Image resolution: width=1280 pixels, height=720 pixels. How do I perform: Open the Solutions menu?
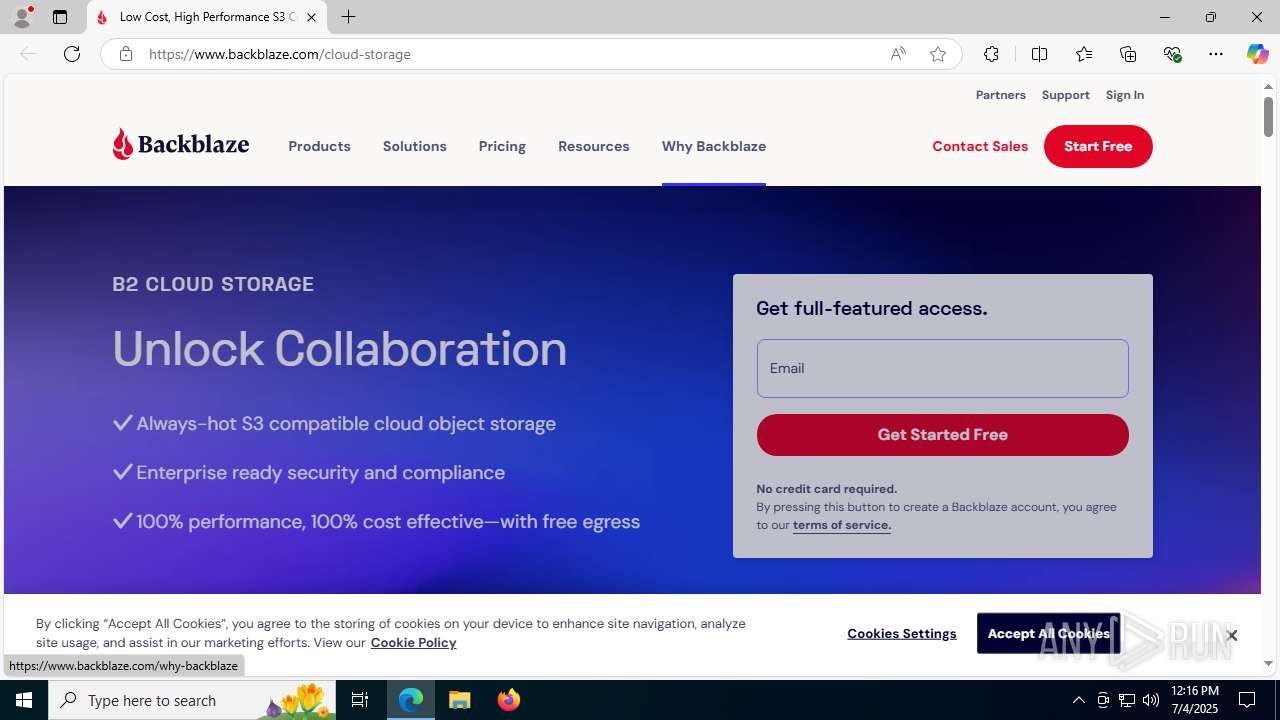414,146
